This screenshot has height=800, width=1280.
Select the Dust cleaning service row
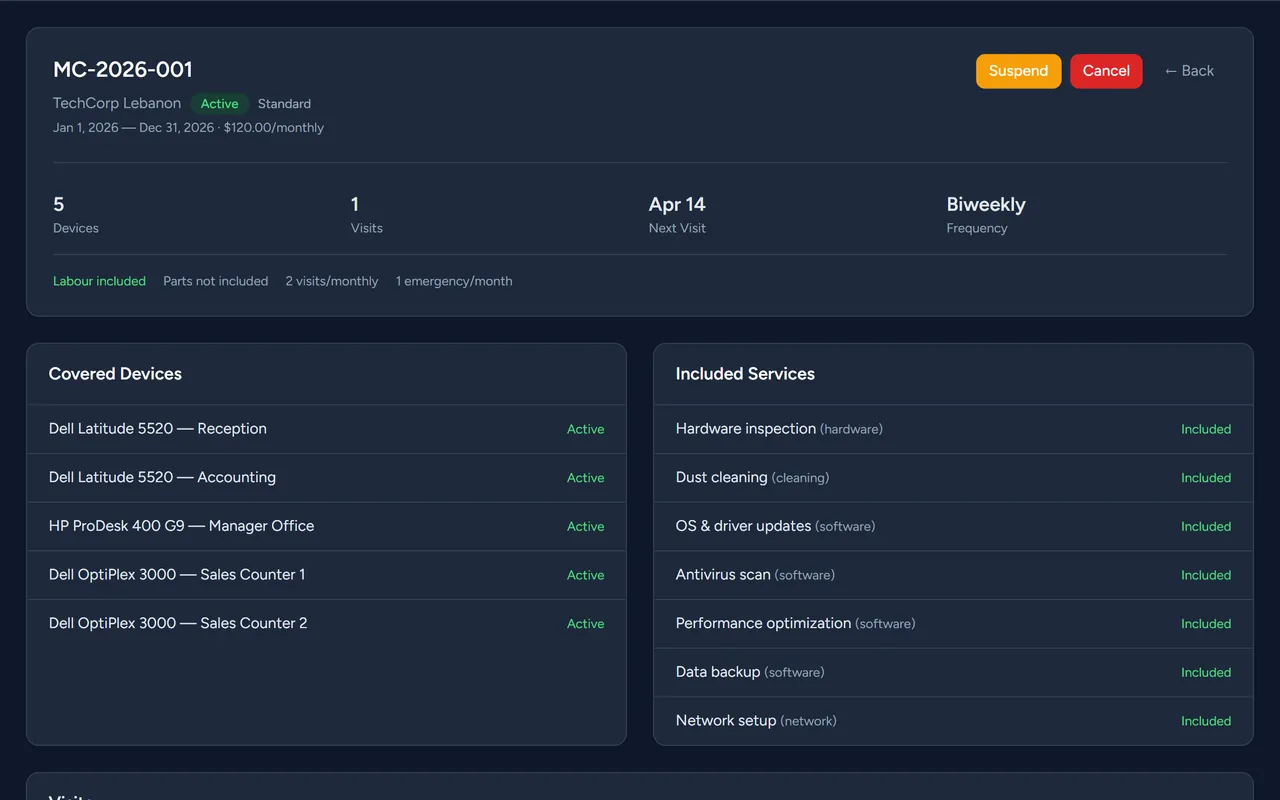pyautogui.click(x=953, y=478)
